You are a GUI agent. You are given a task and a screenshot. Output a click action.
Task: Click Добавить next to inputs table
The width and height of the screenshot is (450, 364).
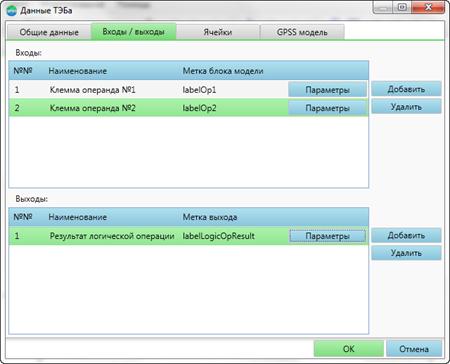pos(406,89)
